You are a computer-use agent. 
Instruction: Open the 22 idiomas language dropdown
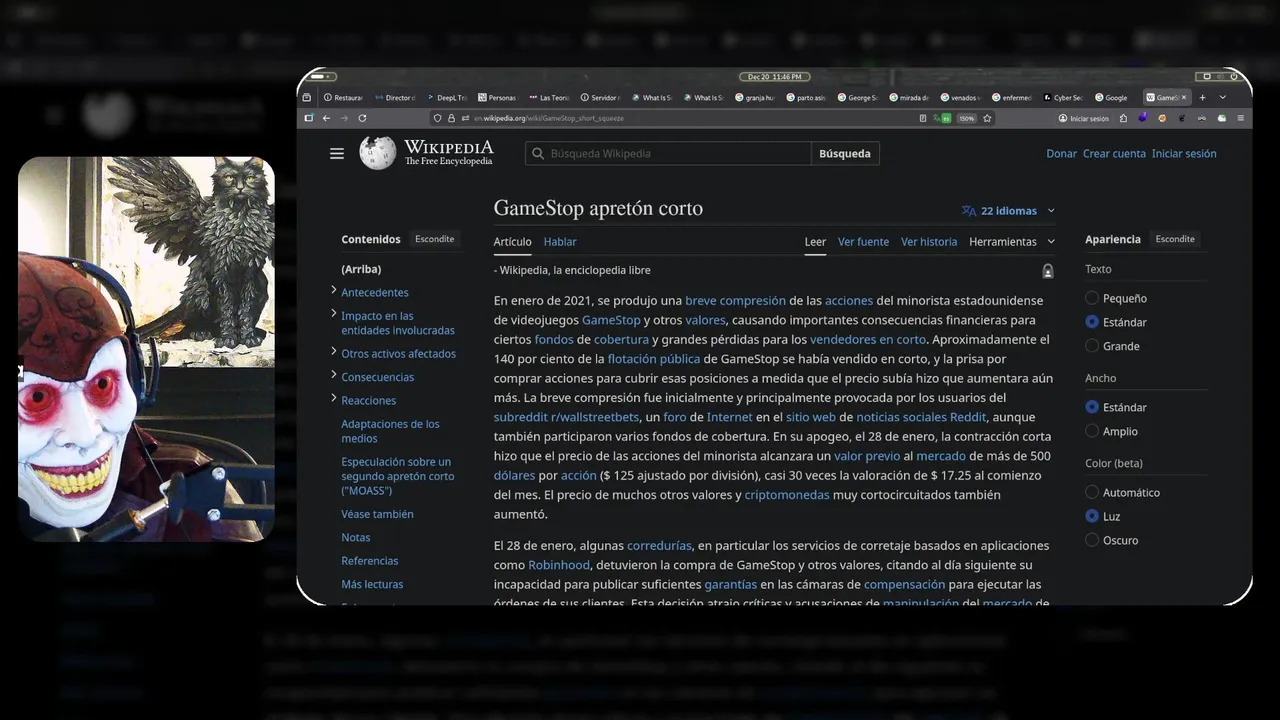coord(1008,211)
